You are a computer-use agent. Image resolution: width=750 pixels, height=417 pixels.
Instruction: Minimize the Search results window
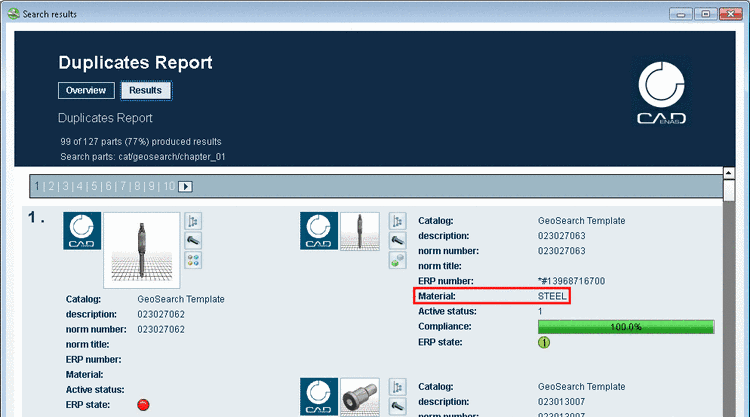coord(681,14)
